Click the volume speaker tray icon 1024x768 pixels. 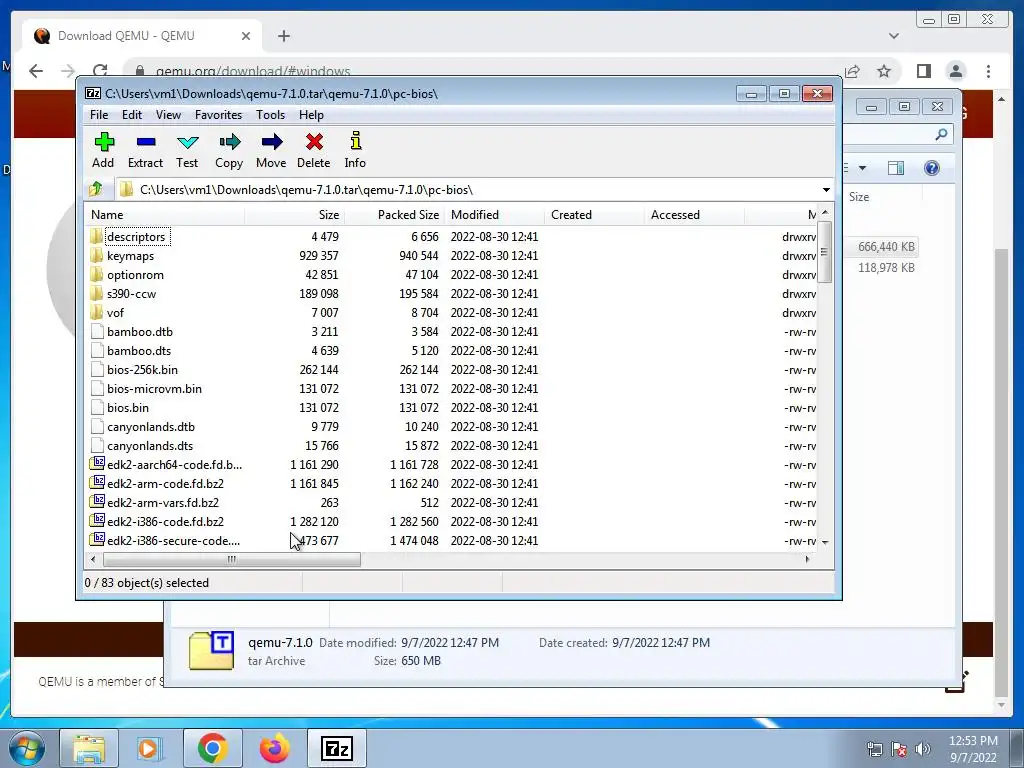[922, 748]
